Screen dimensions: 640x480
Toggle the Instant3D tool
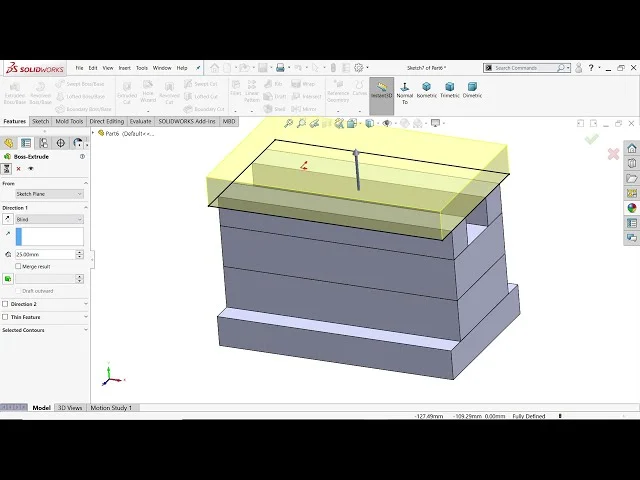point(381,91)
